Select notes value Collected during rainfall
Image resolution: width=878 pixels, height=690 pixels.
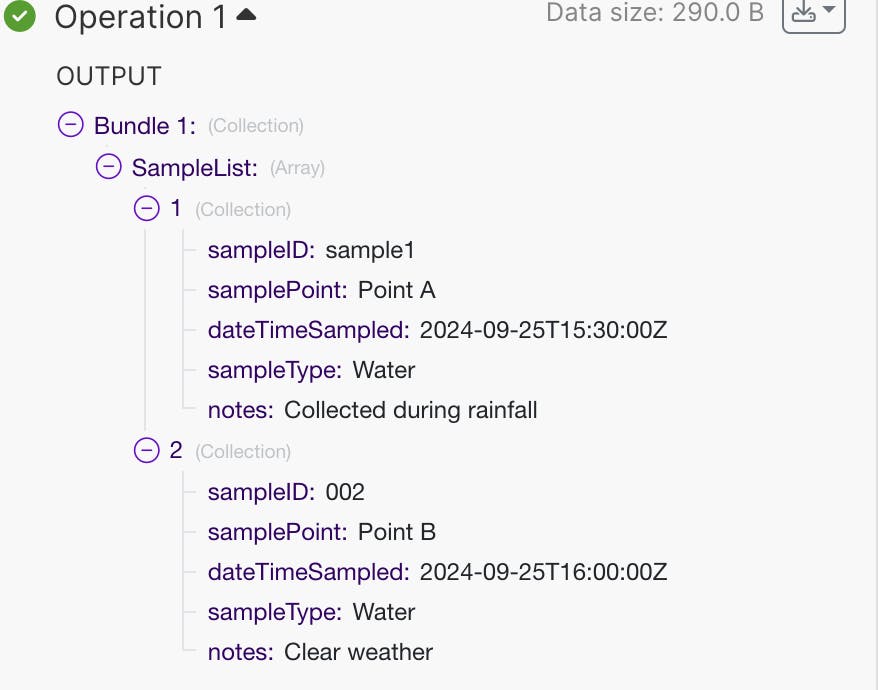click(410, 410)
